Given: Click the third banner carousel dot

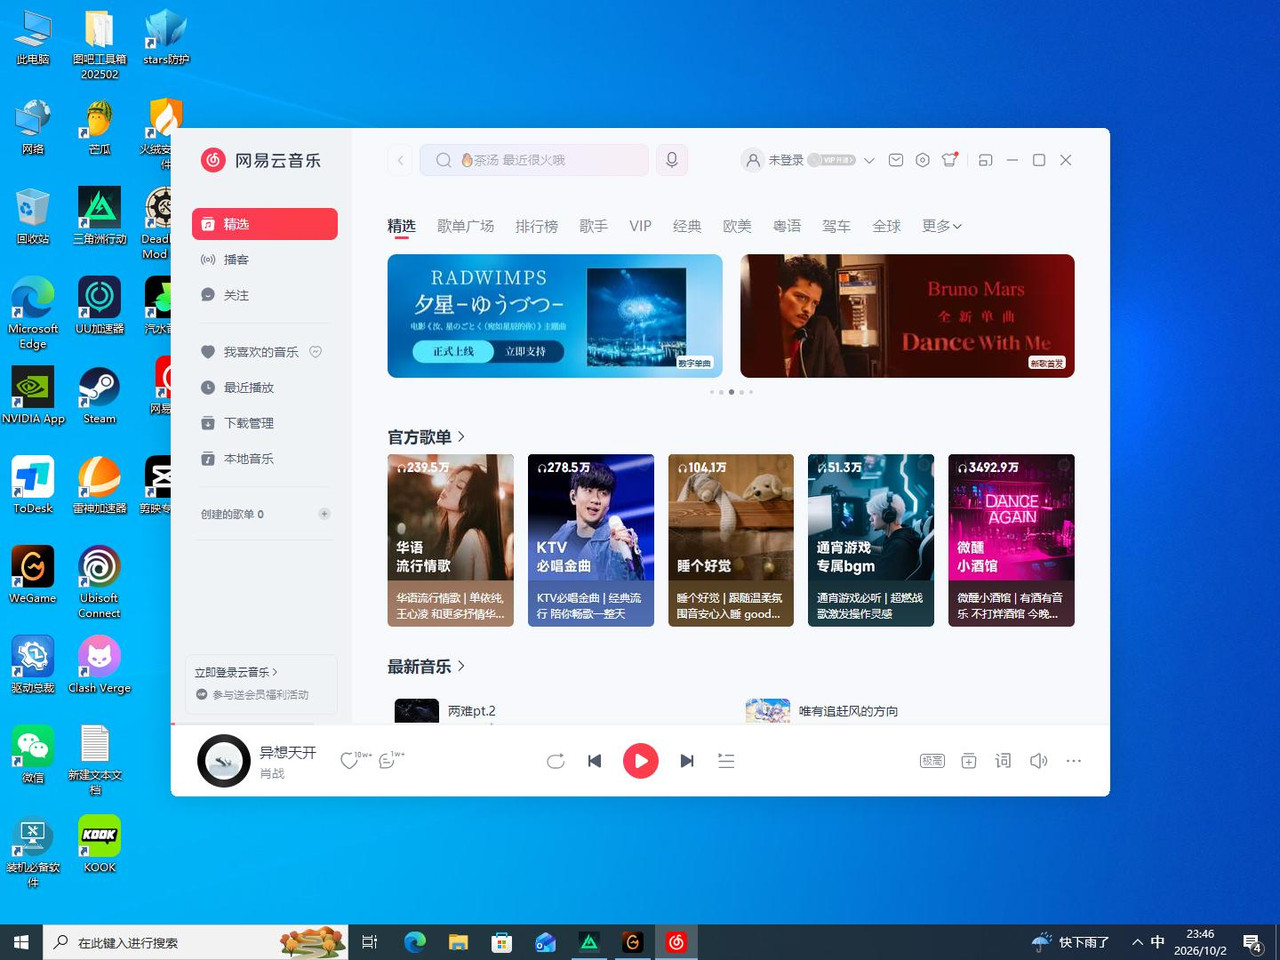Looking at the screenshot, I should pyautogui.click(x=731, y=392).
